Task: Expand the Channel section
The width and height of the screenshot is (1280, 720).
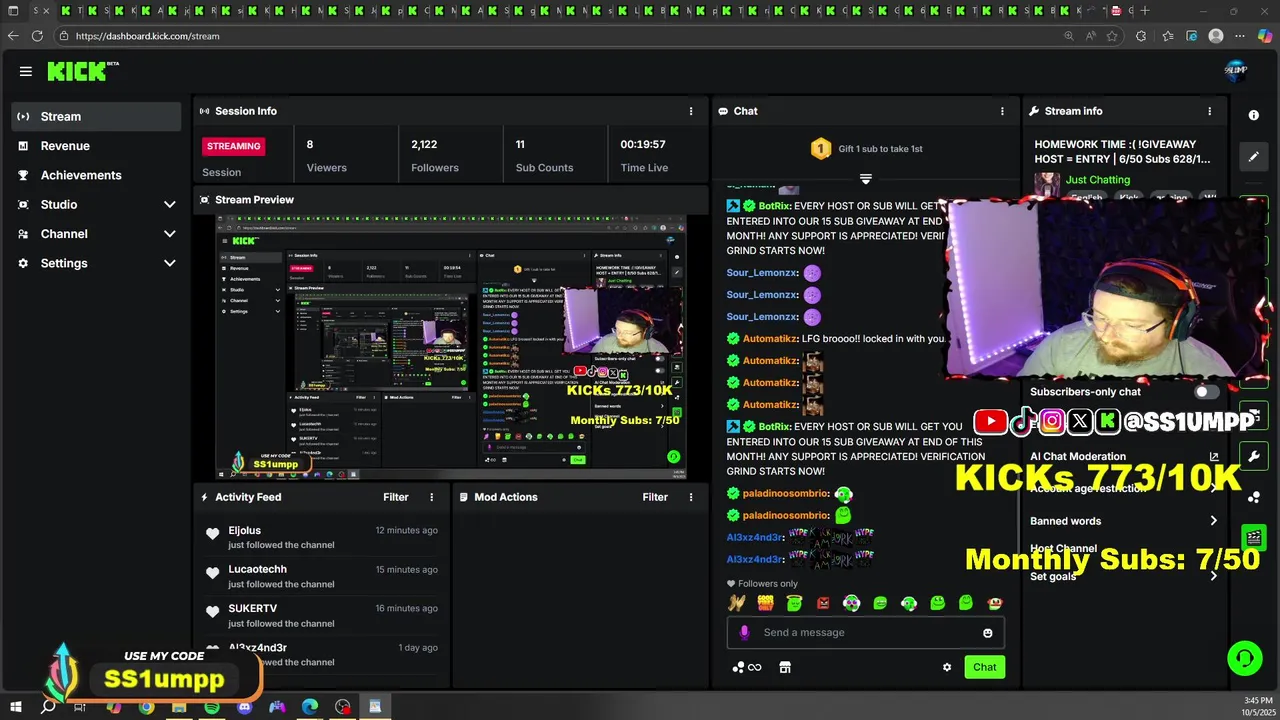Action: (x=96, y=234)
